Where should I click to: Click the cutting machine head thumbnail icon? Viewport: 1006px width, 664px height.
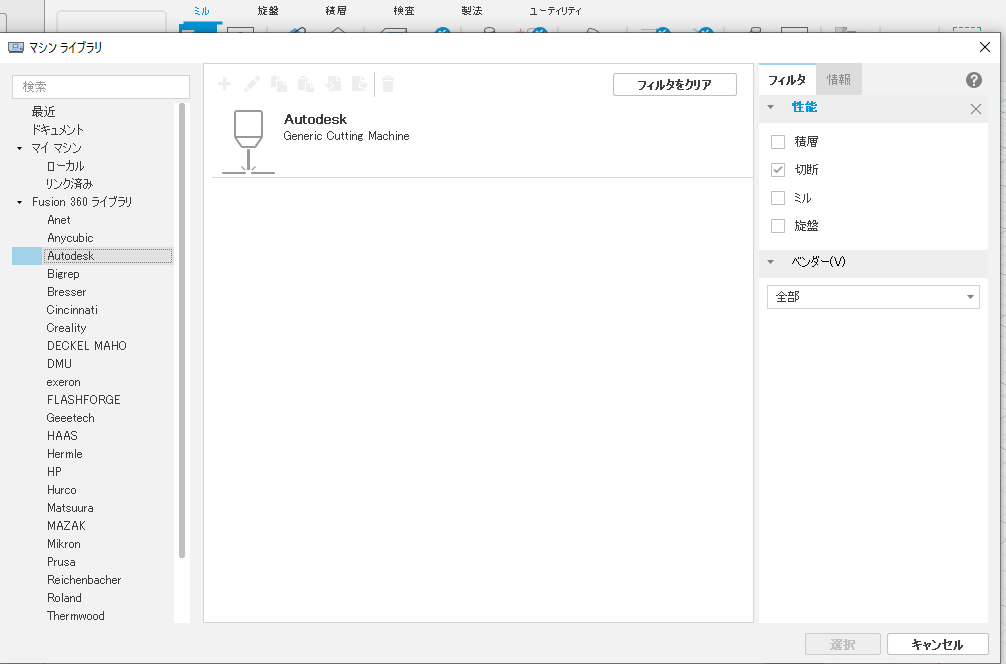click(248, 142)
